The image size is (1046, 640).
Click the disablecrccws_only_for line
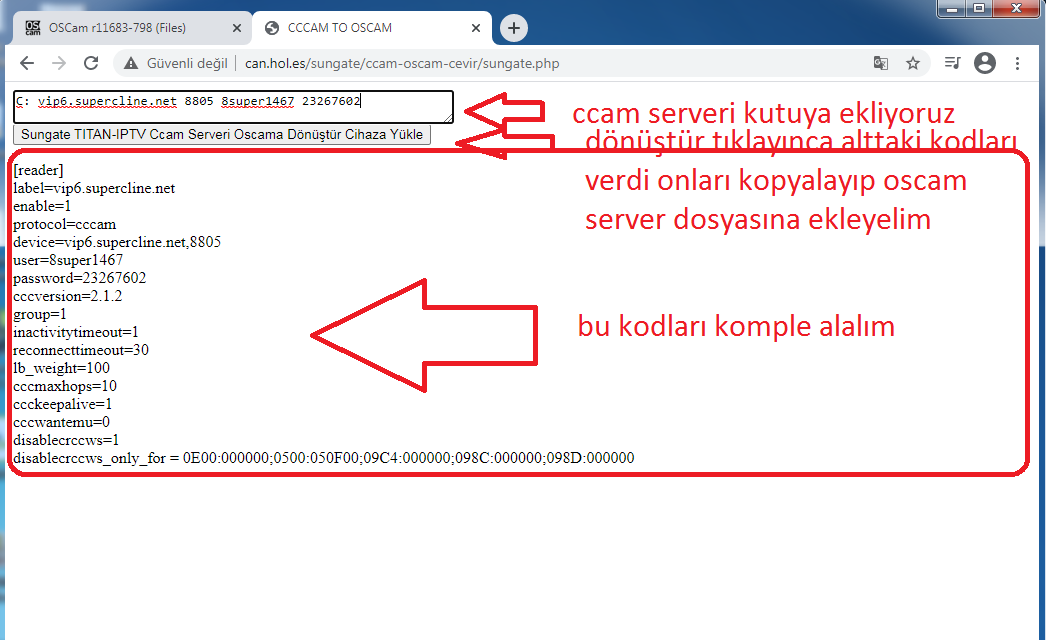(x=324, y=458)
